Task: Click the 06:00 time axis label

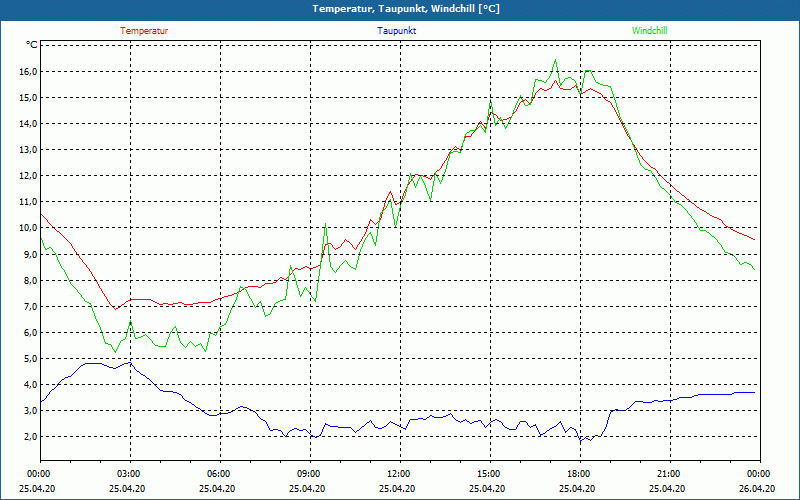Action: [220, 474]
